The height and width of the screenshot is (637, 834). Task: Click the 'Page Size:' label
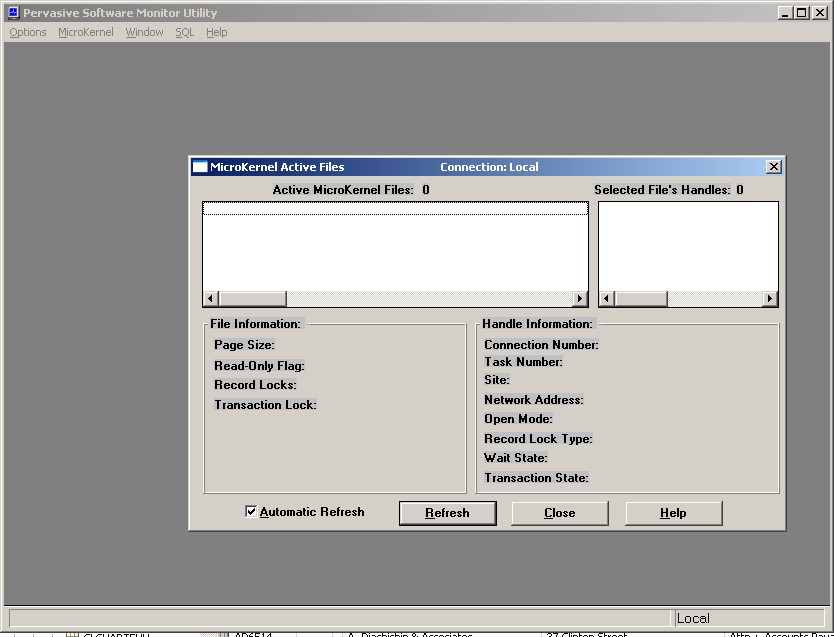pos(244,345)
